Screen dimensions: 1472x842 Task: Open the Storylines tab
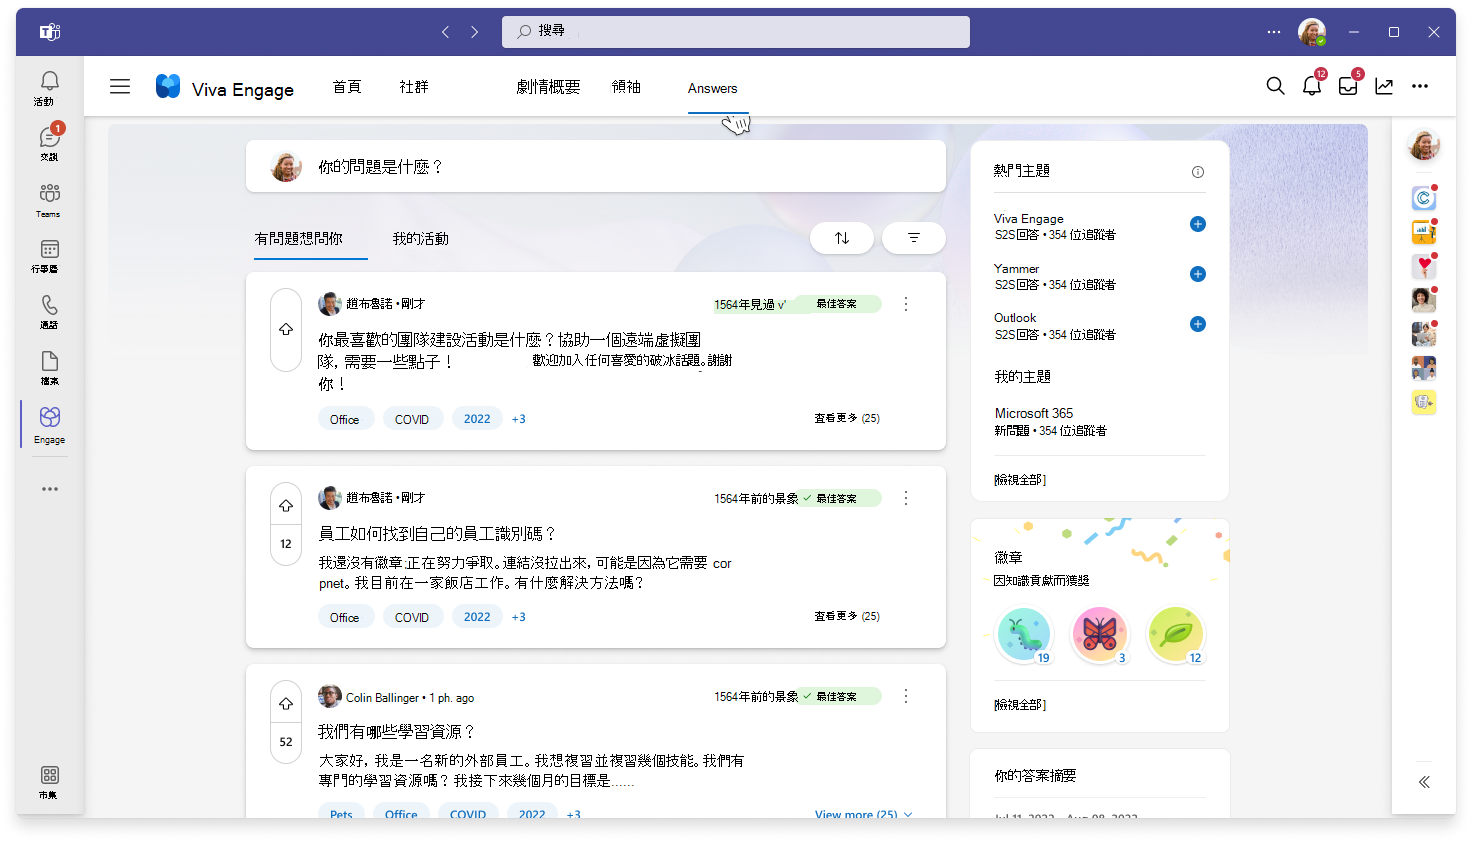point(548,87)
